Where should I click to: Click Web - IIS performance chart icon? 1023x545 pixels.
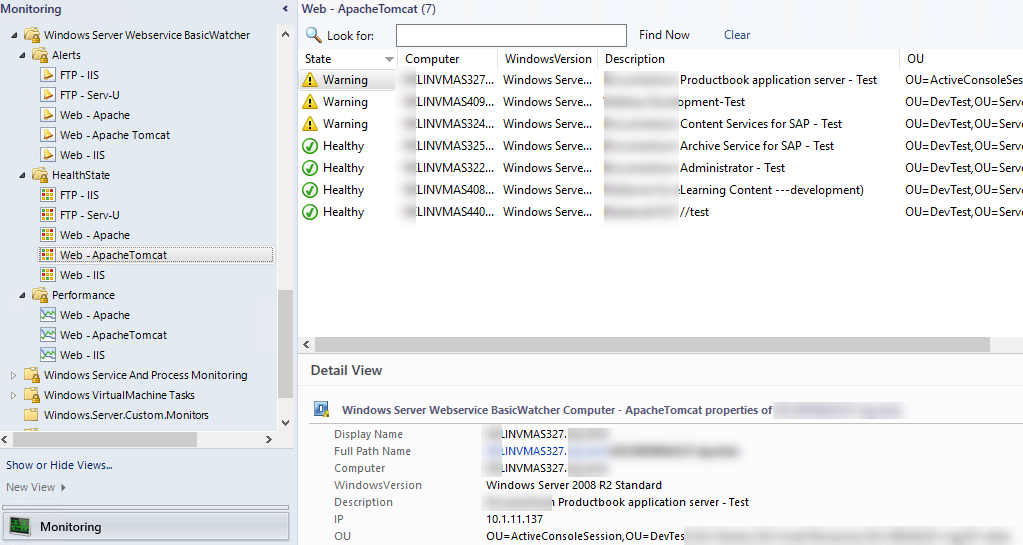coord(48,354)
